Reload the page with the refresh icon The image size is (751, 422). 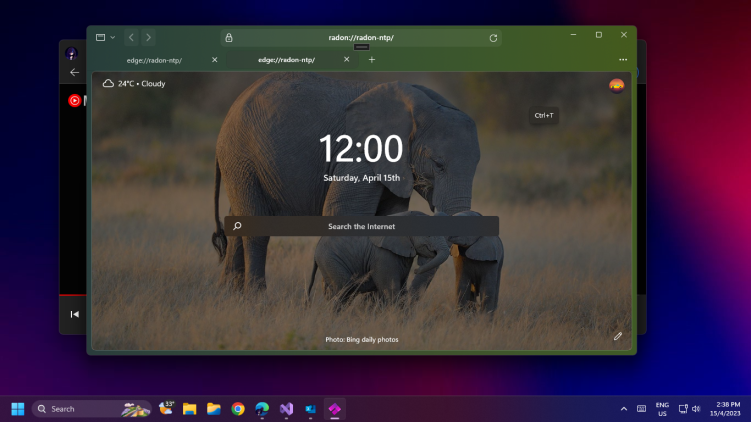point(493,38)
